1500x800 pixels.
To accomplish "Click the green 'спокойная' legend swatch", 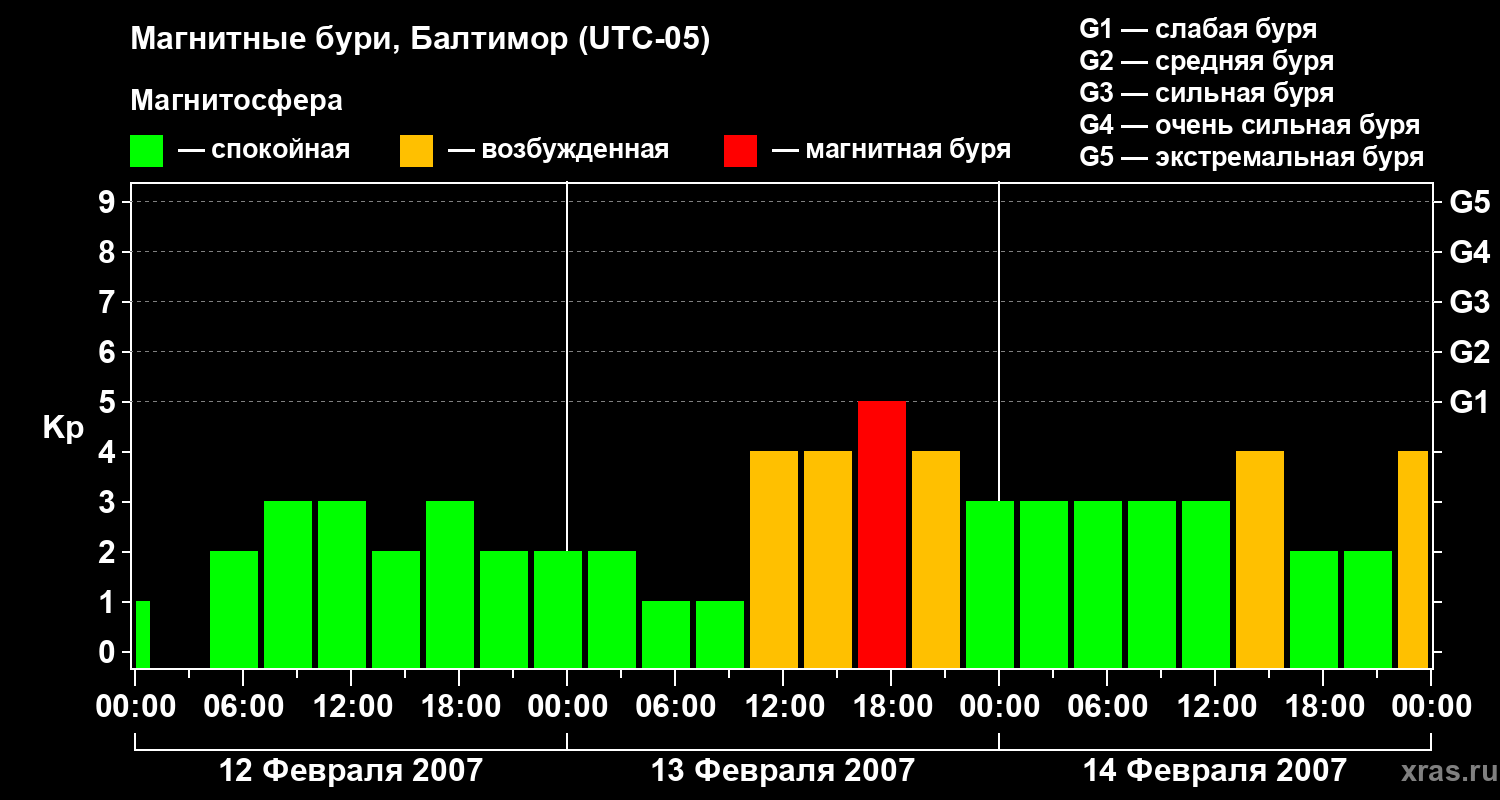I will tap(146, 151).
